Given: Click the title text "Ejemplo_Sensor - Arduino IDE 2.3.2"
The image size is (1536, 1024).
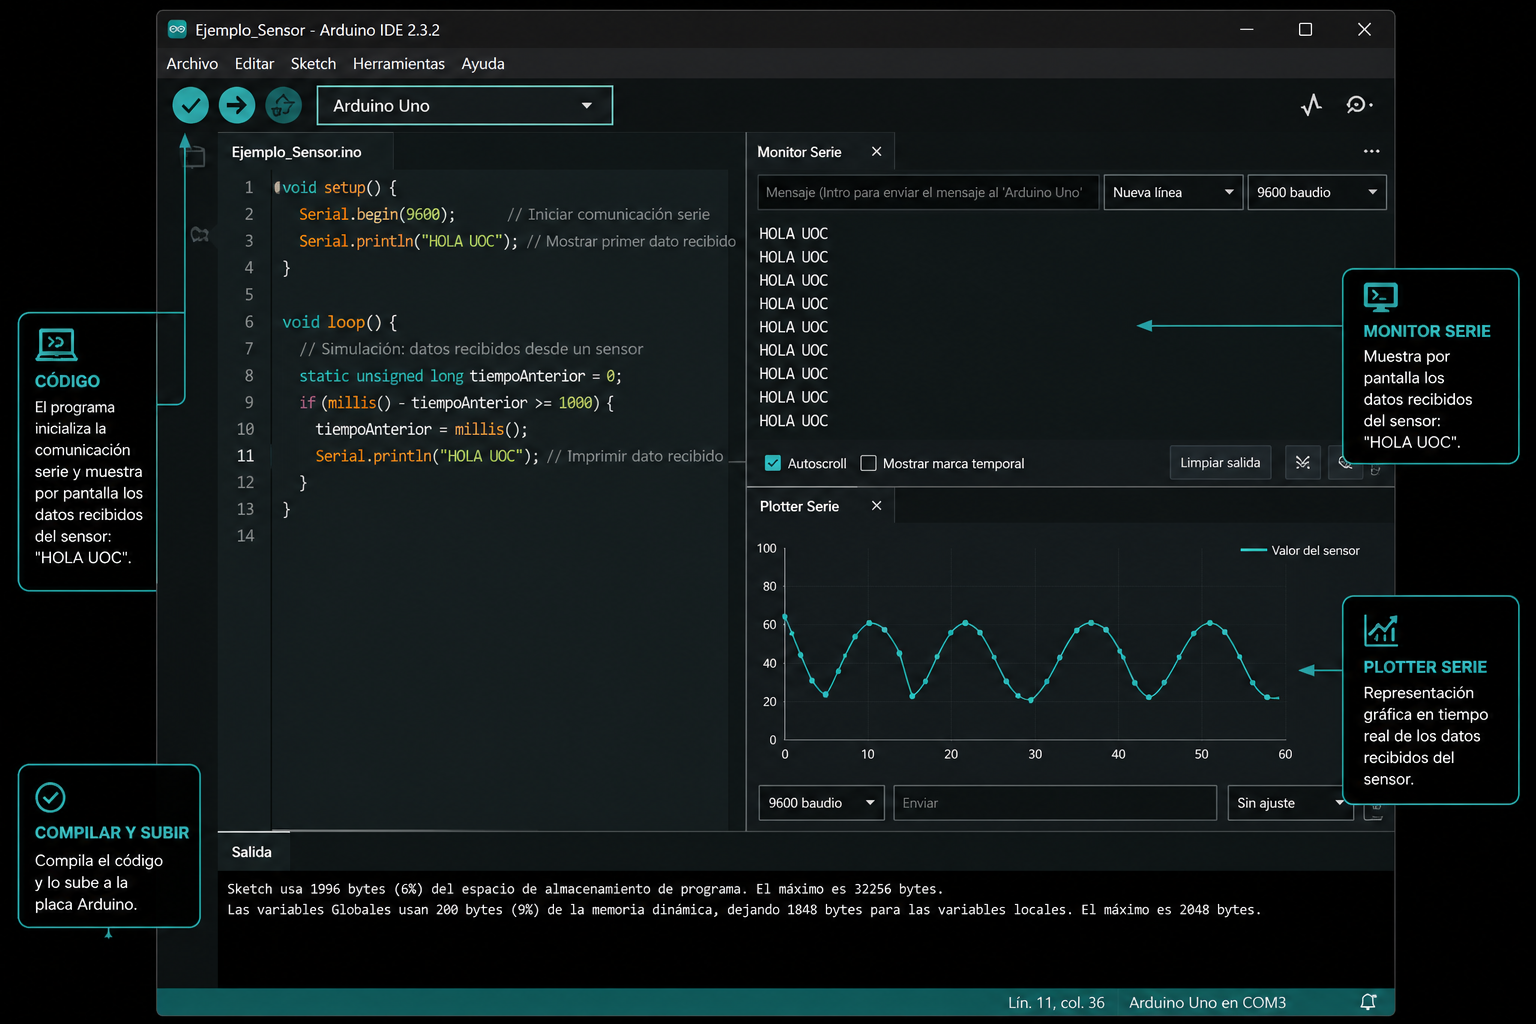Looking at the screenshot, I should coord(317,30).
